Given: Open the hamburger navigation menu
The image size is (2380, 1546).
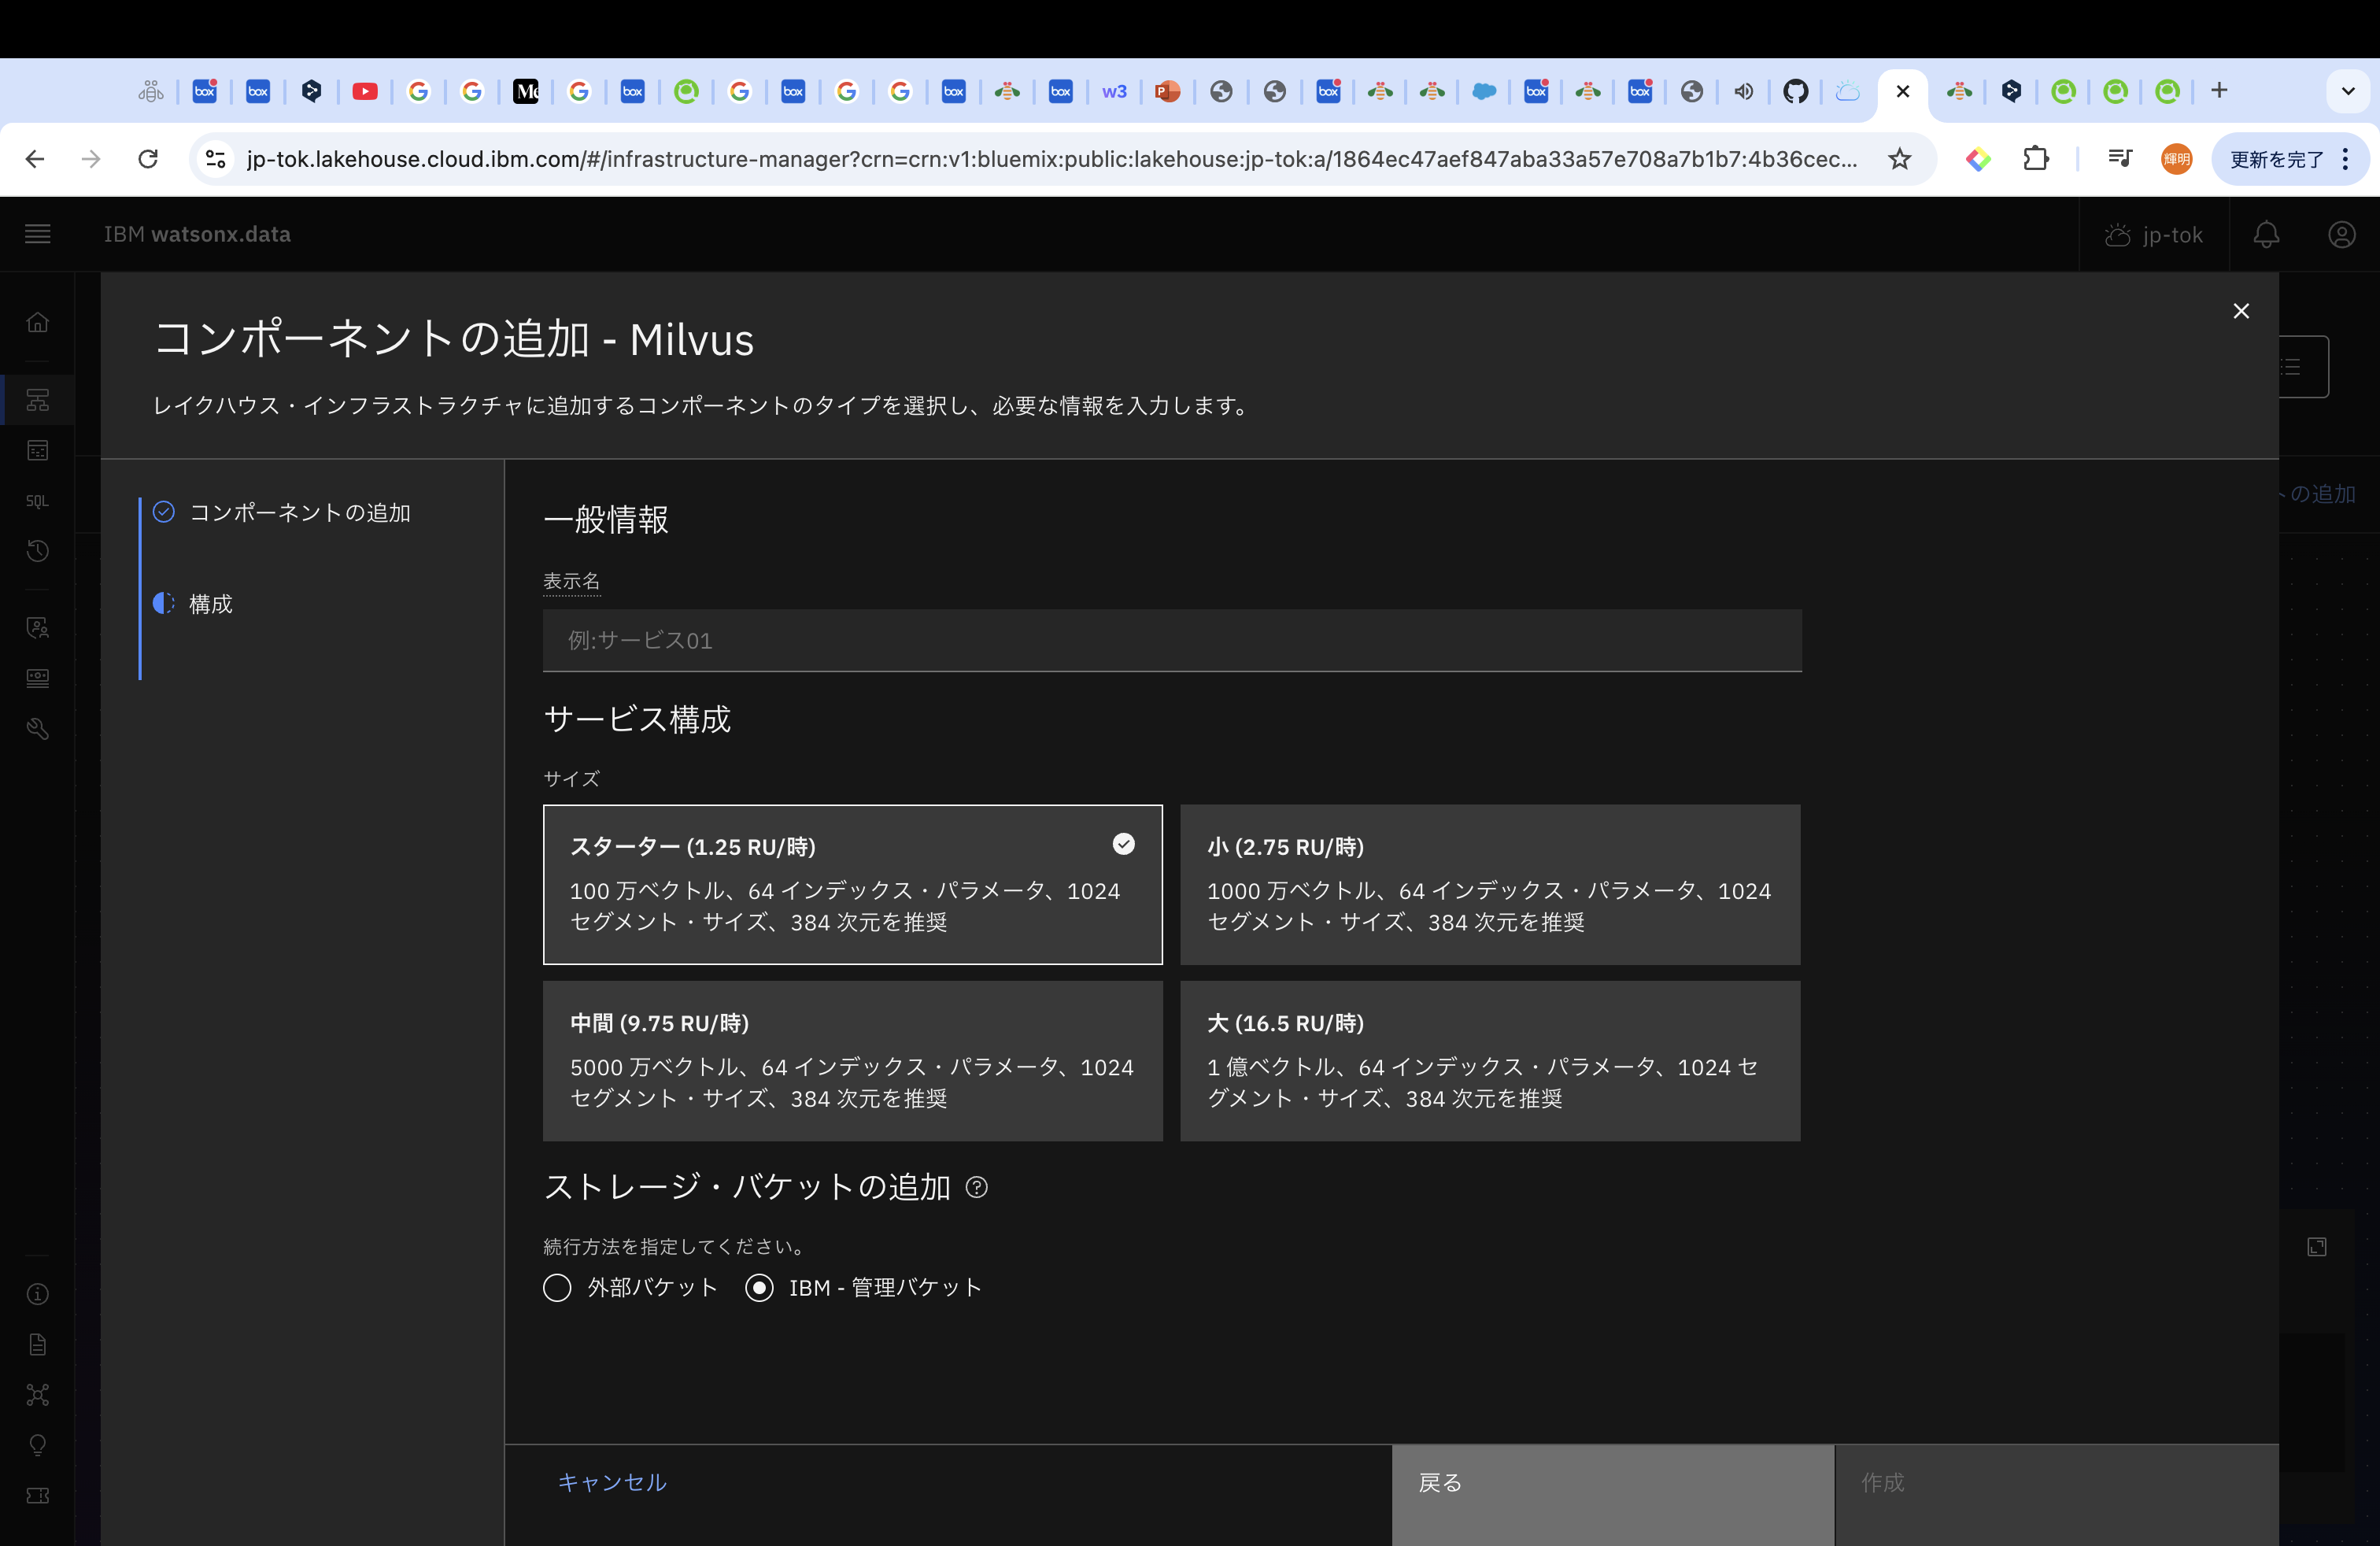Looking at the screenshot, I should 38,234.
